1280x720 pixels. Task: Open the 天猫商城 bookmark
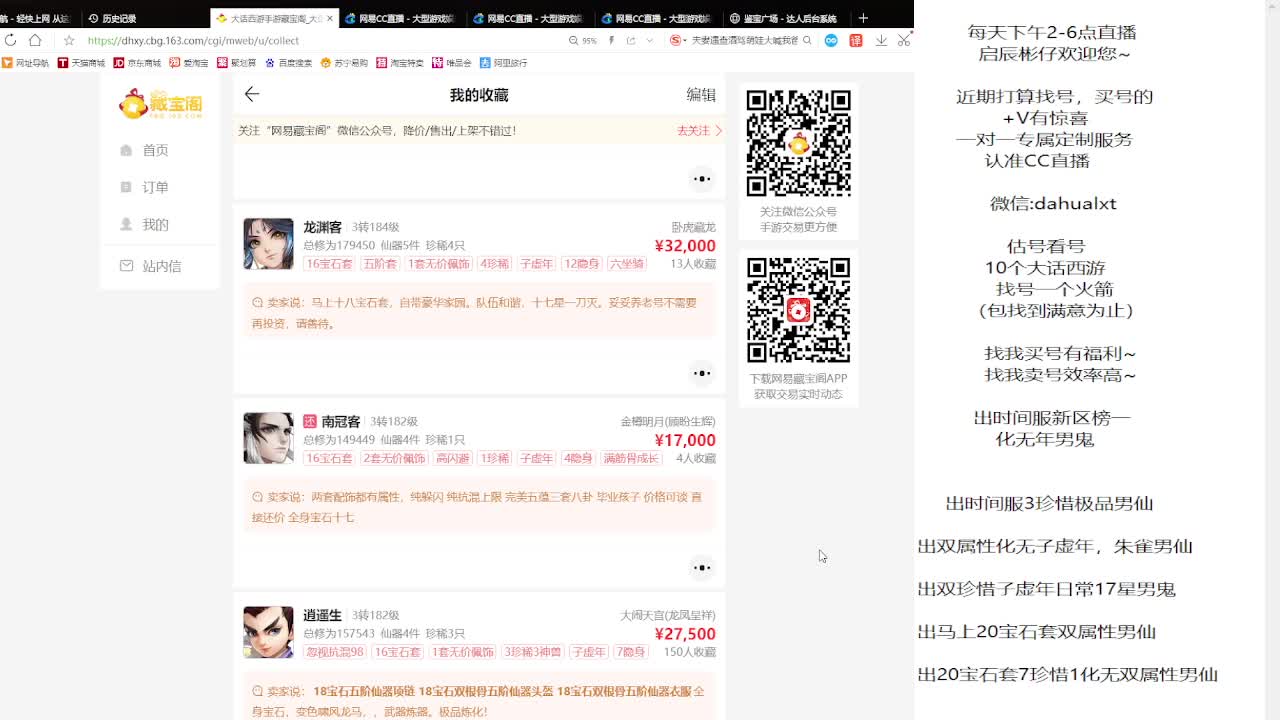tap(81, 62)
